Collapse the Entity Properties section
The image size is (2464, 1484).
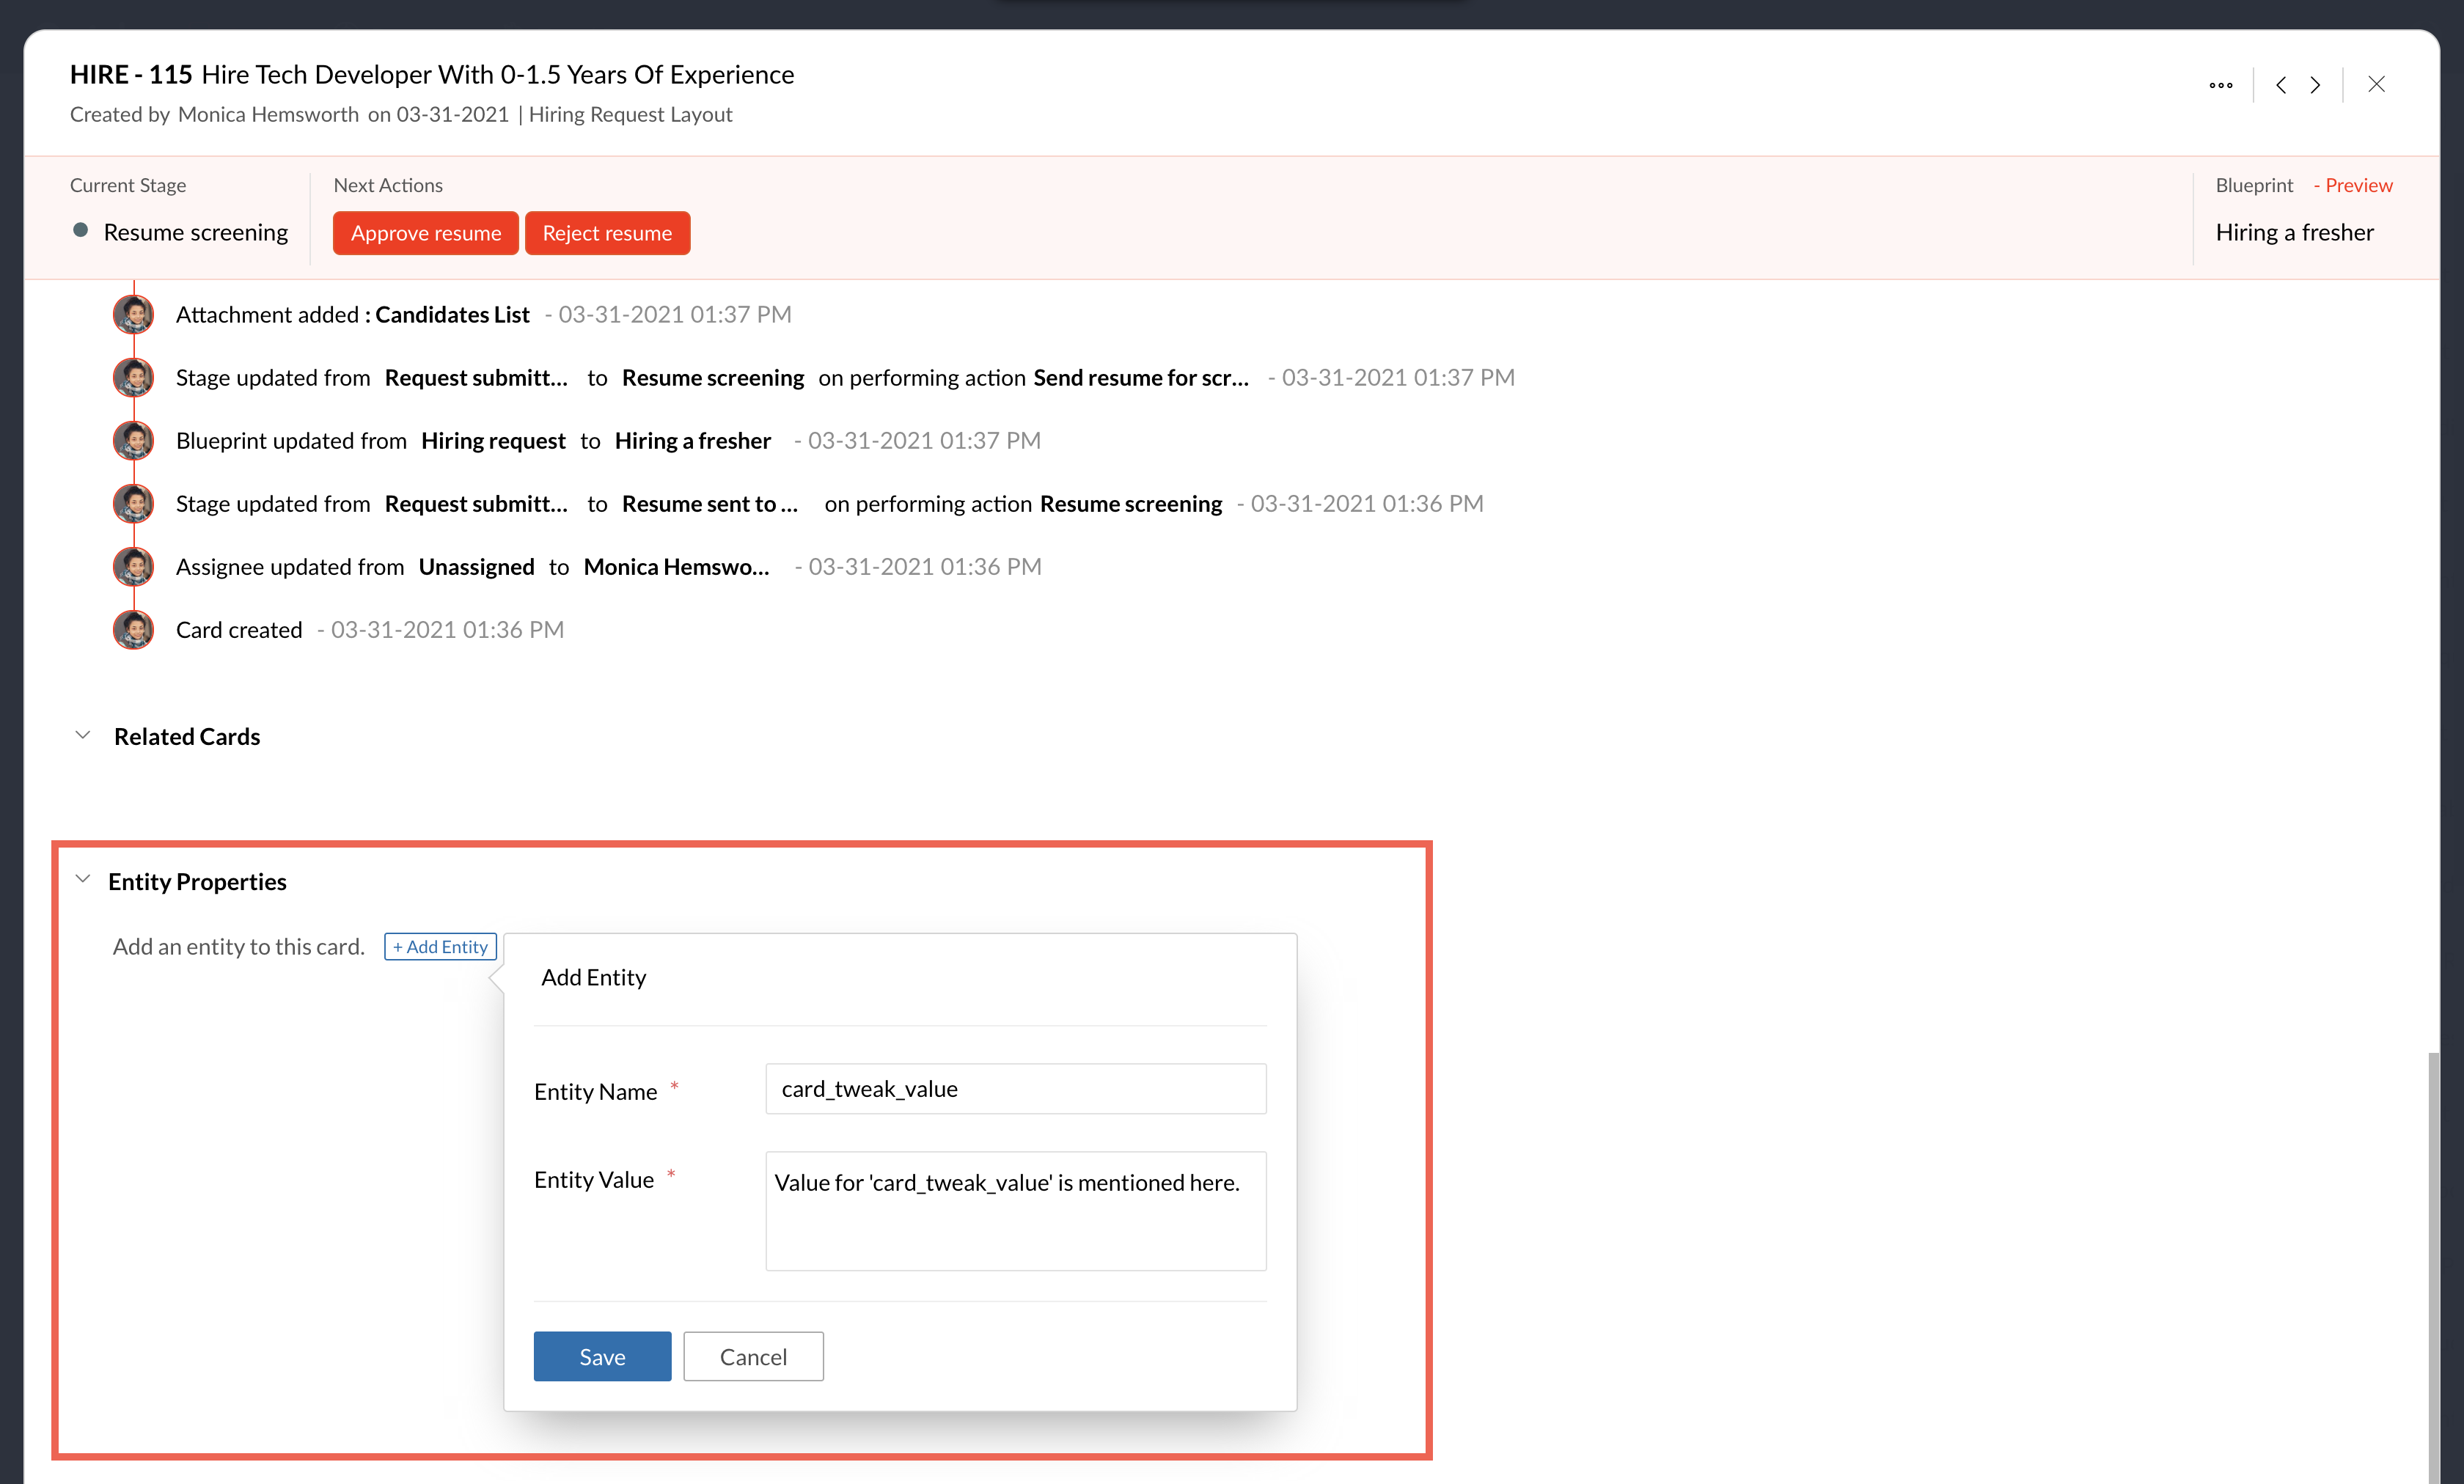point(83,880)
